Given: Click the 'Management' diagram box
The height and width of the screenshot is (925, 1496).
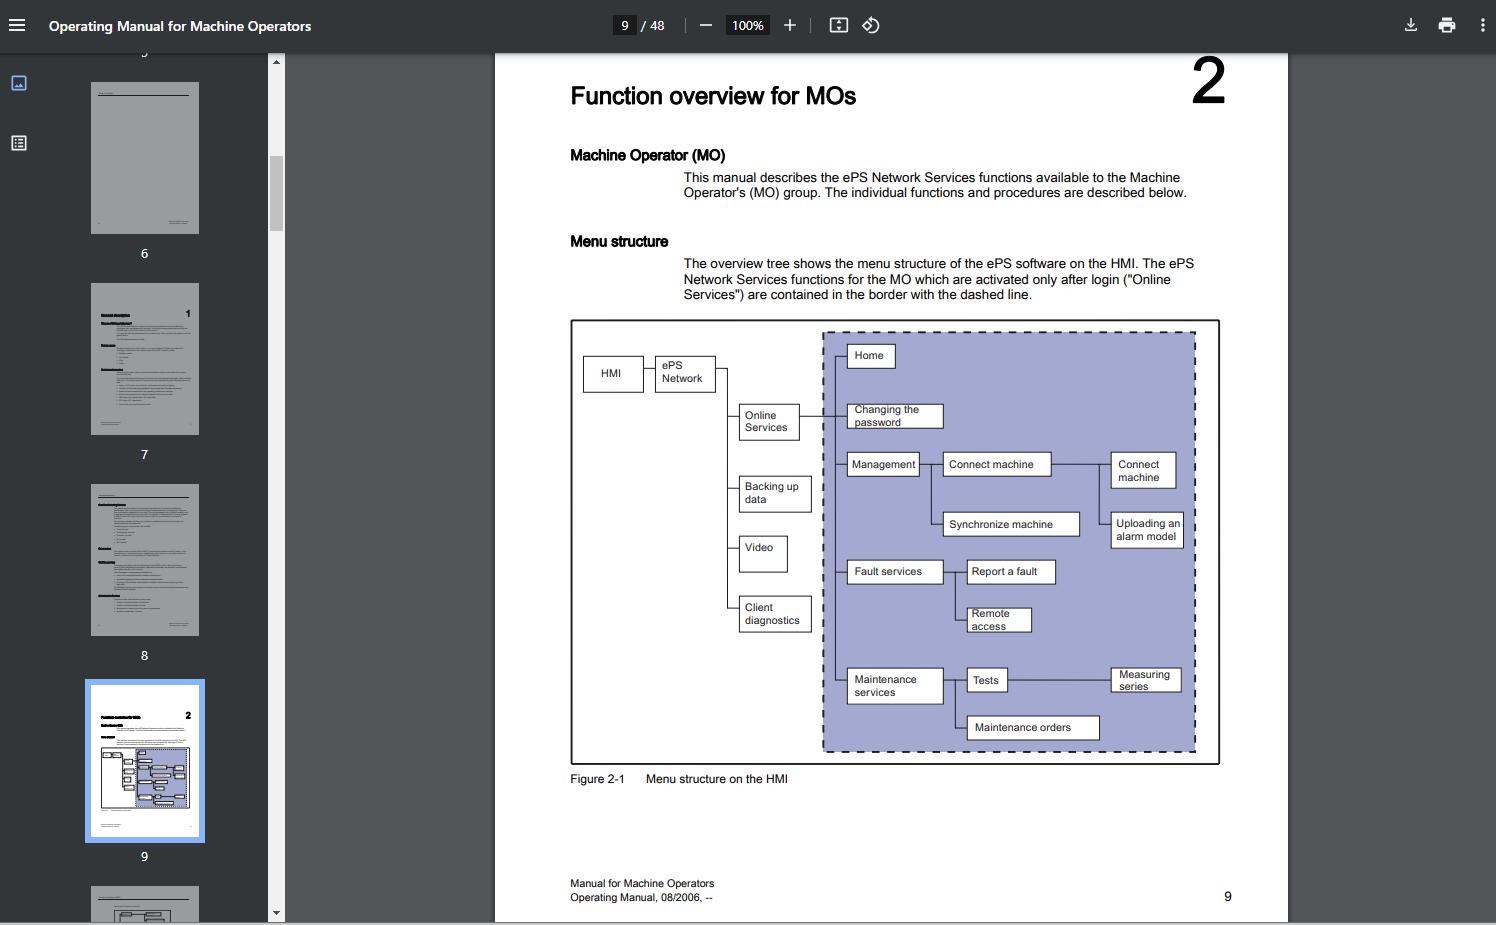Looking at the screenshot, I should pyautogui.click(x=883, y=464).
